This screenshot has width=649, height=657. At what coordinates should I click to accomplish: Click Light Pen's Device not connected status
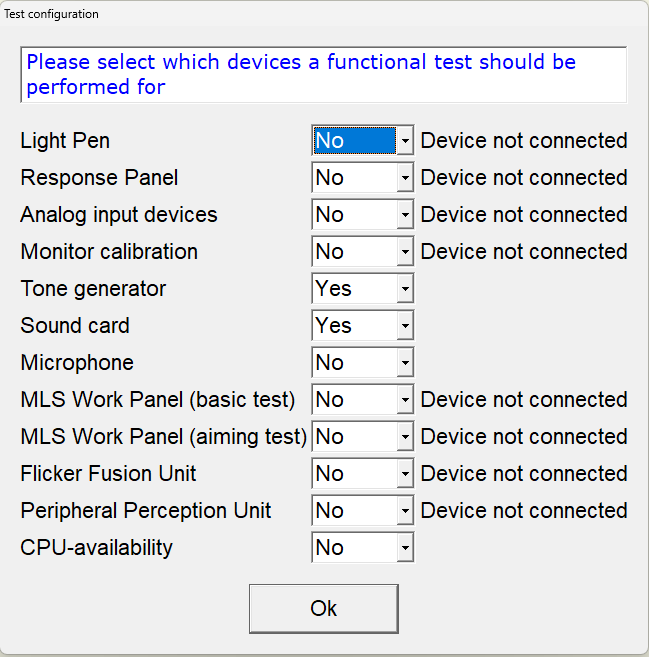[524, 141]
